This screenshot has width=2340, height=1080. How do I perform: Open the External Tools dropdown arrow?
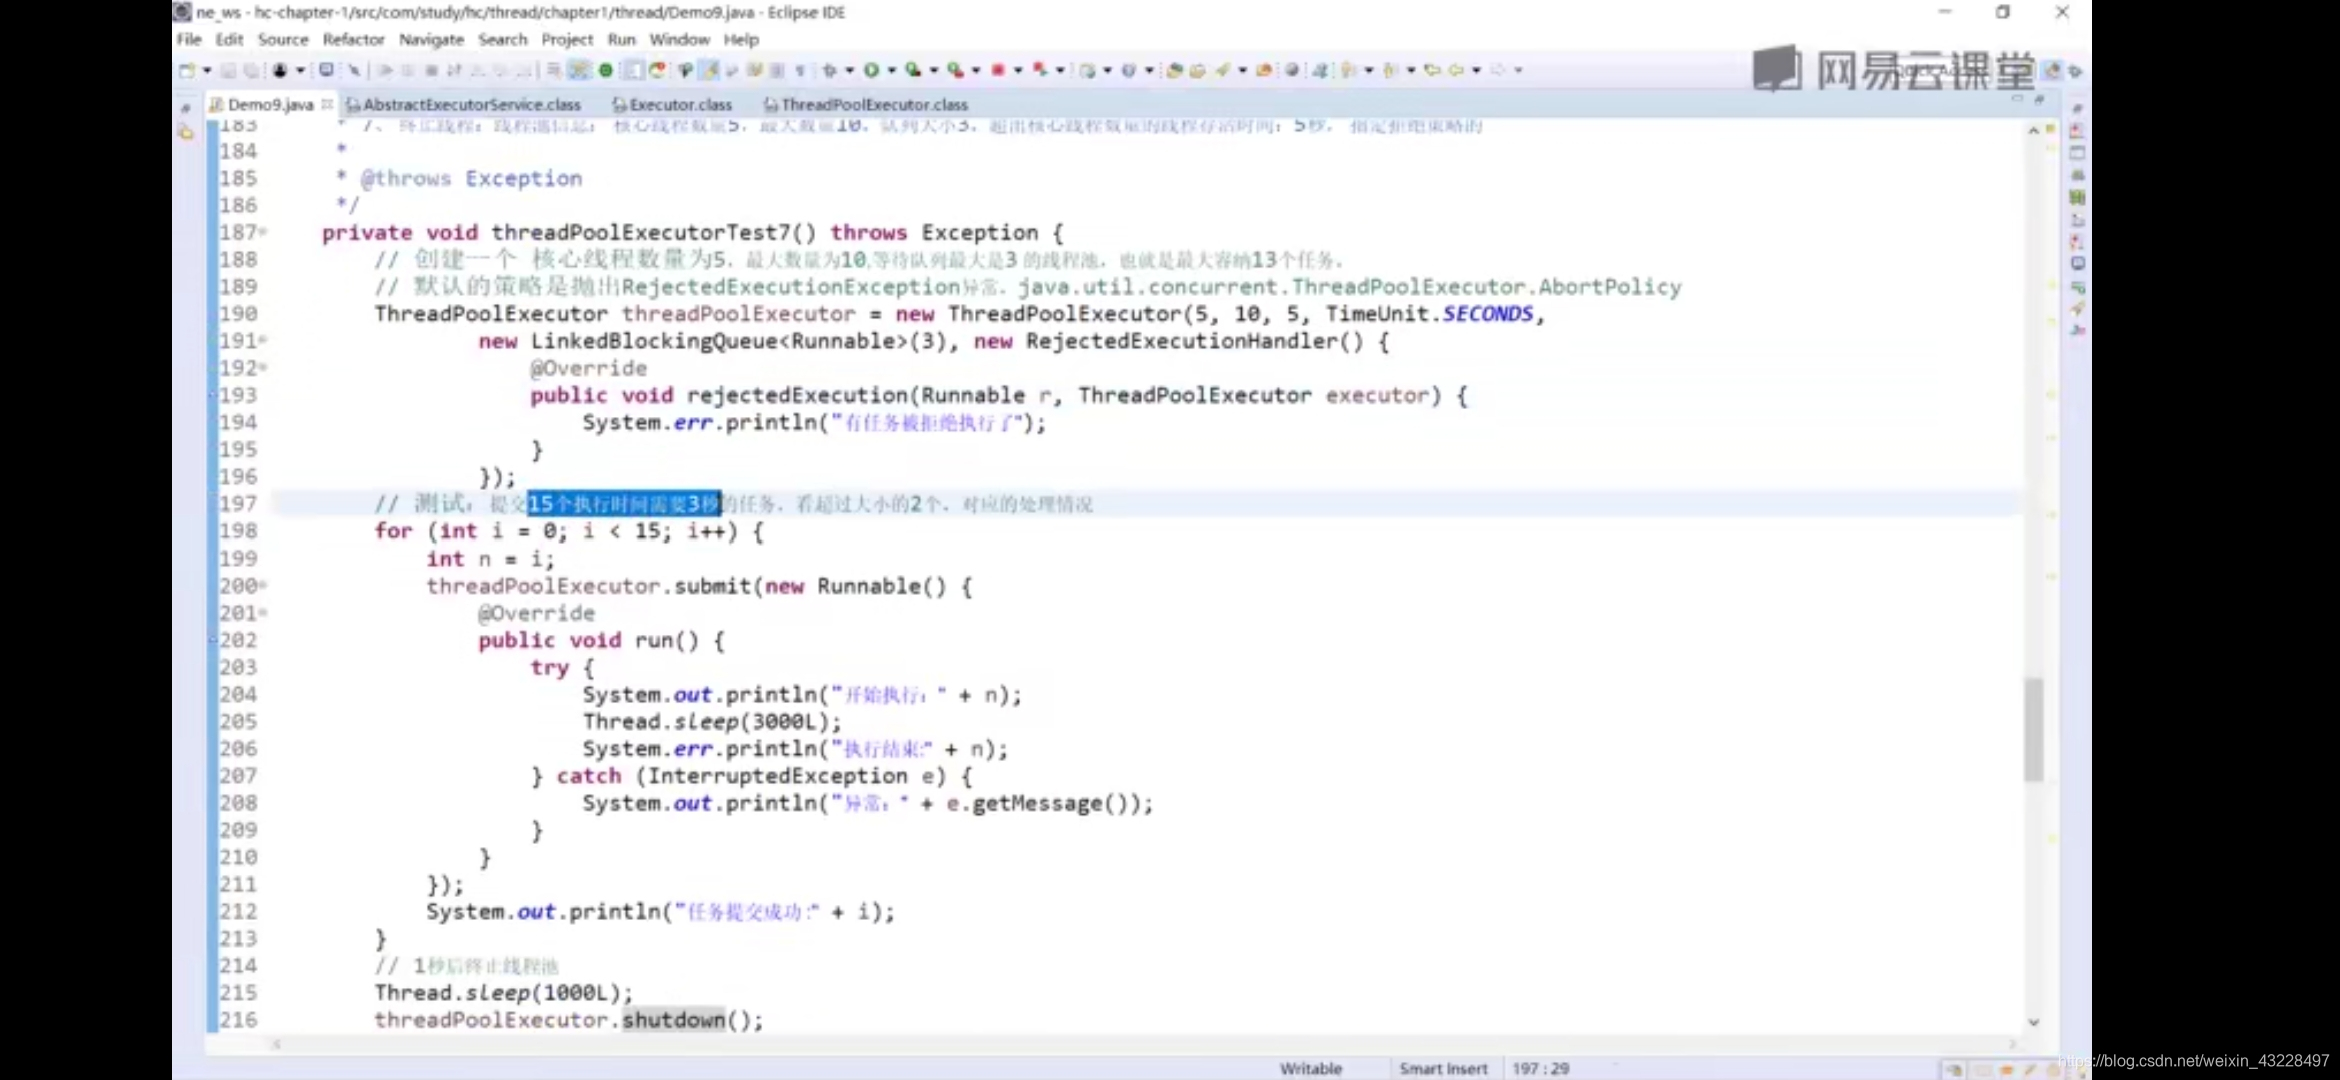click(976, 70)
